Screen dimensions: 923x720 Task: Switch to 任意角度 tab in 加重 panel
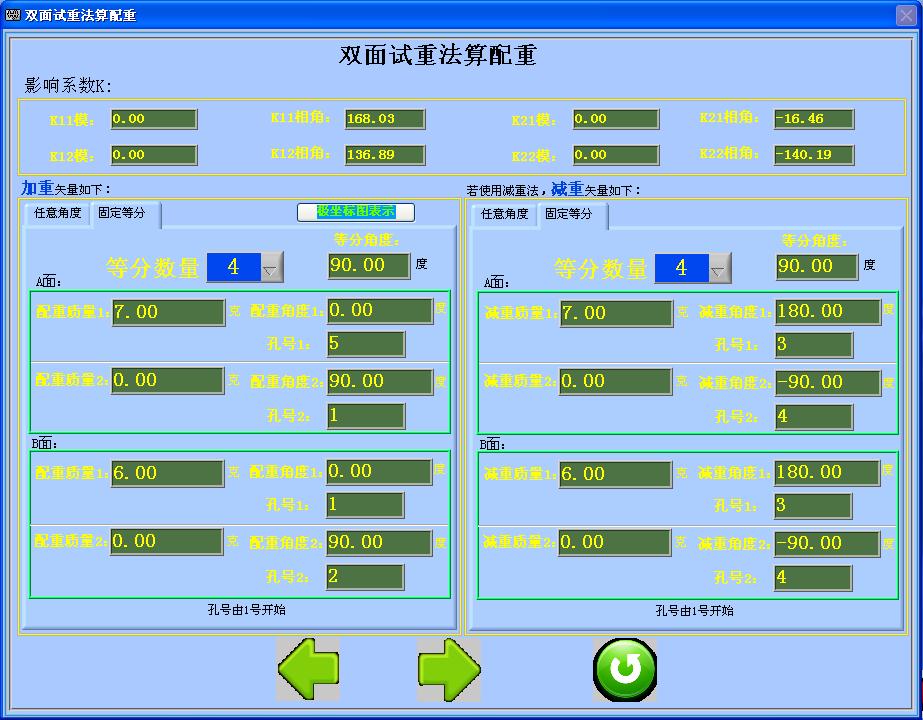[58, 213]
